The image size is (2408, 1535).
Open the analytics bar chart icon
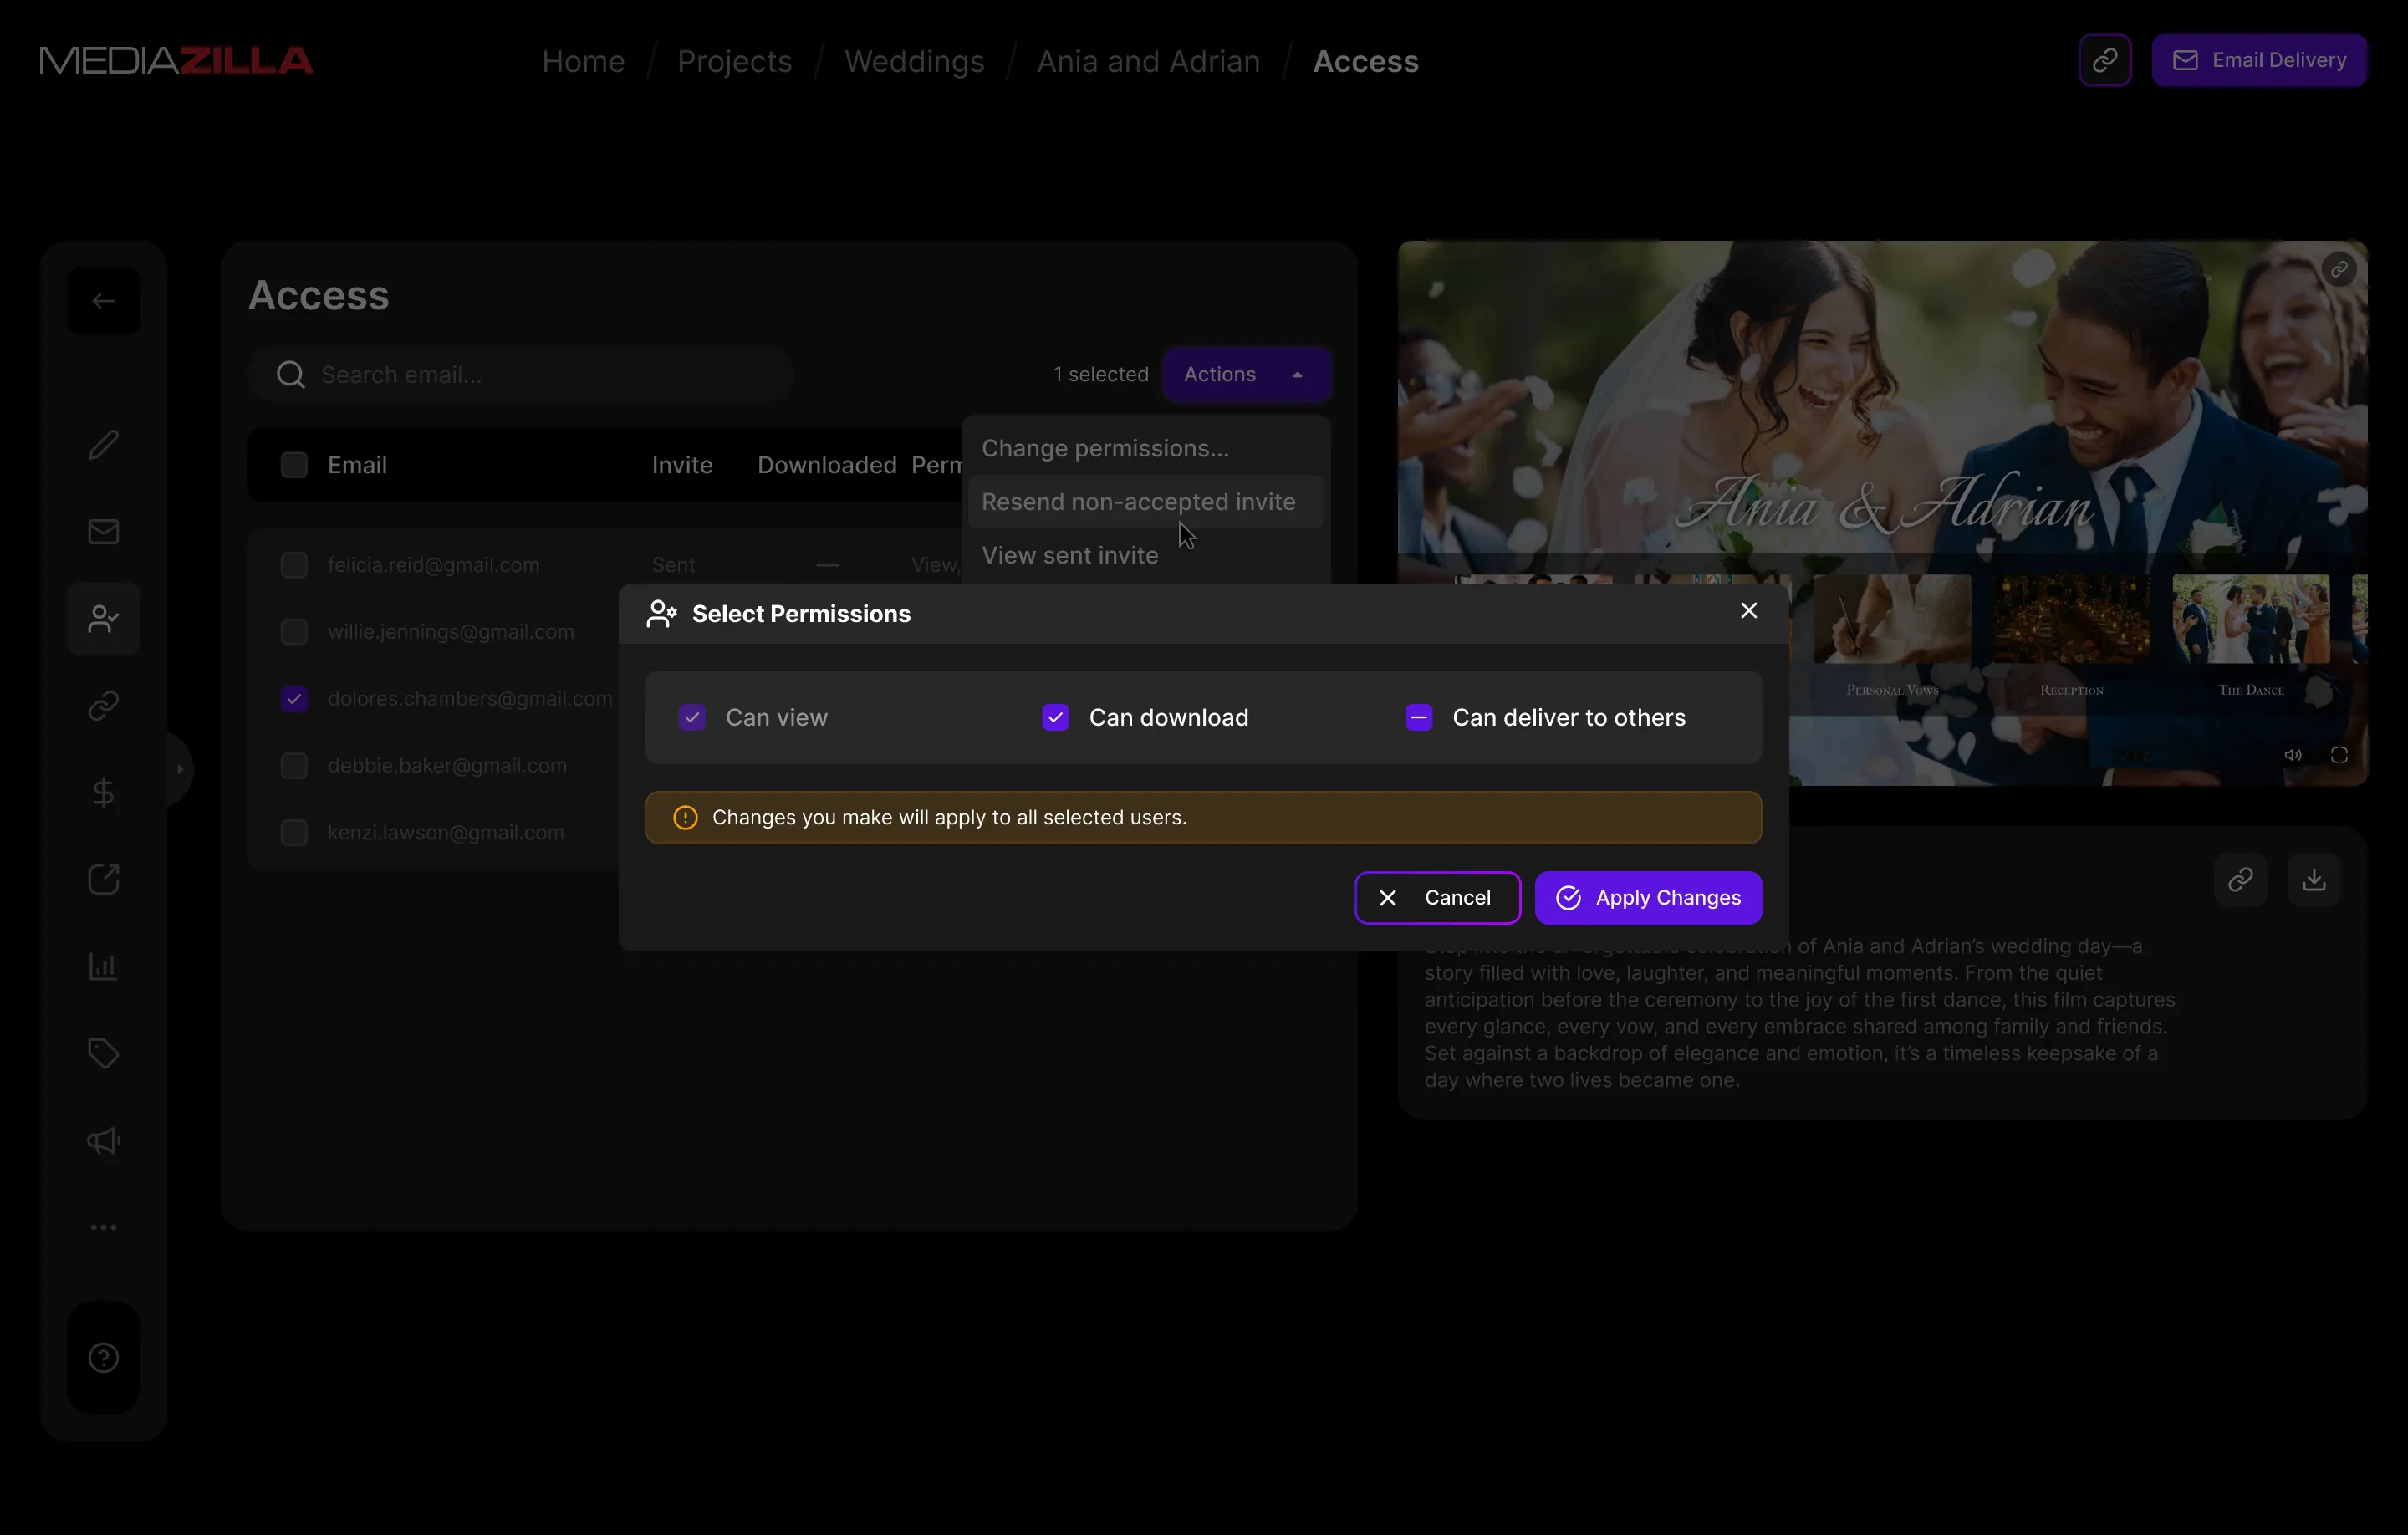point(104,965)
